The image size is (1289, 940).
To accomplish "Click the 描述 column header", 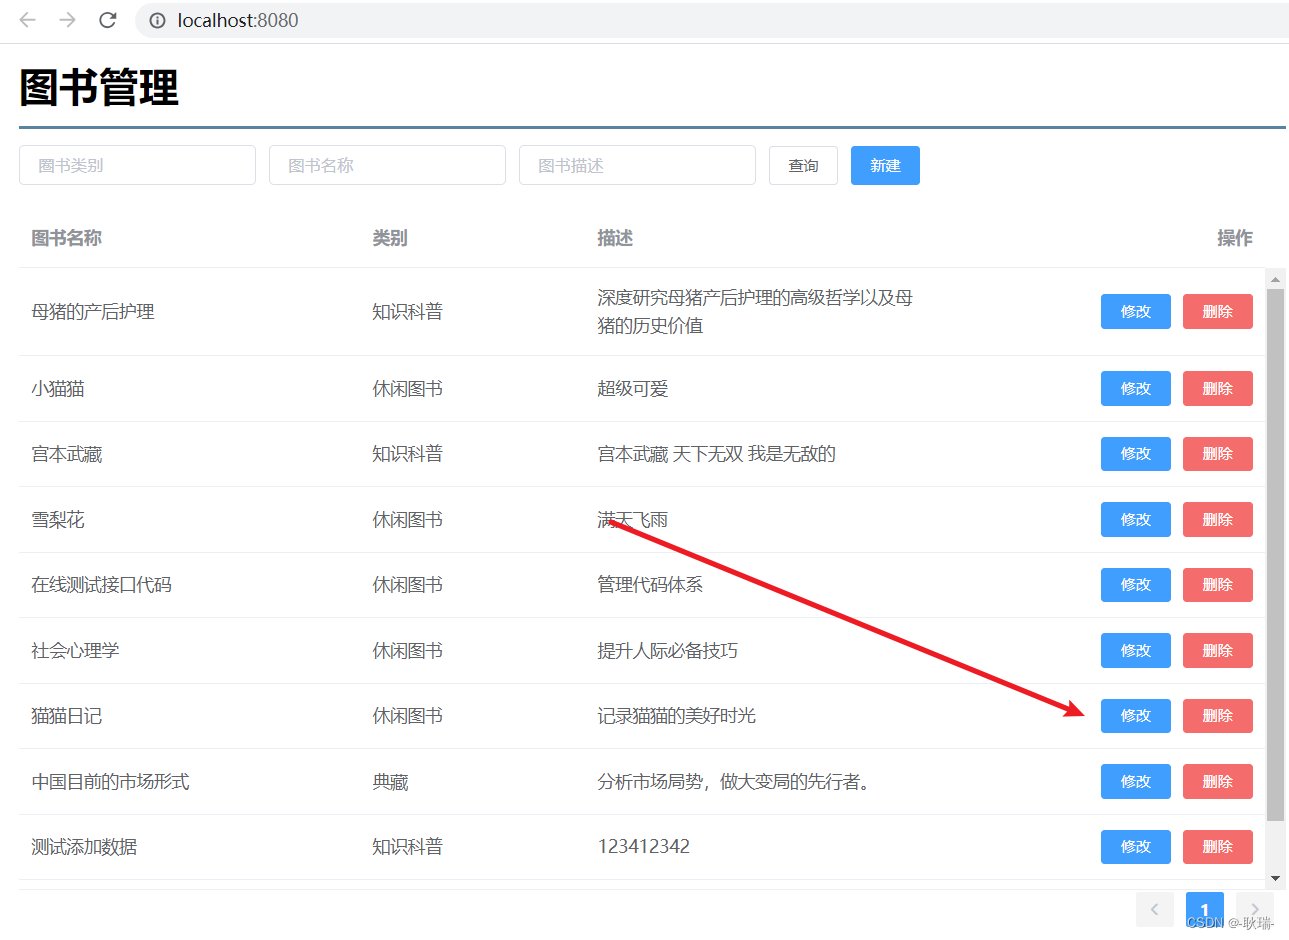I will [x=615, y=238].
